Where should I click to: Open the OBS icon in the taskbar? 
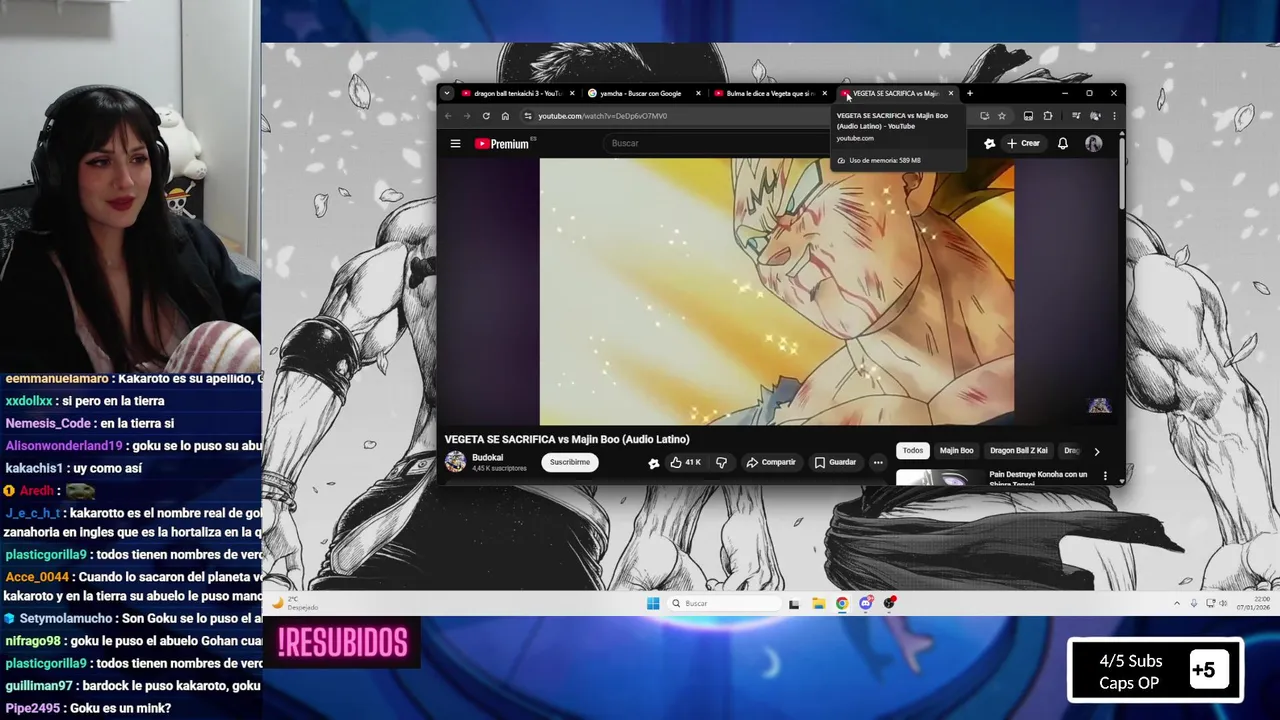click(x=889, y=603)
